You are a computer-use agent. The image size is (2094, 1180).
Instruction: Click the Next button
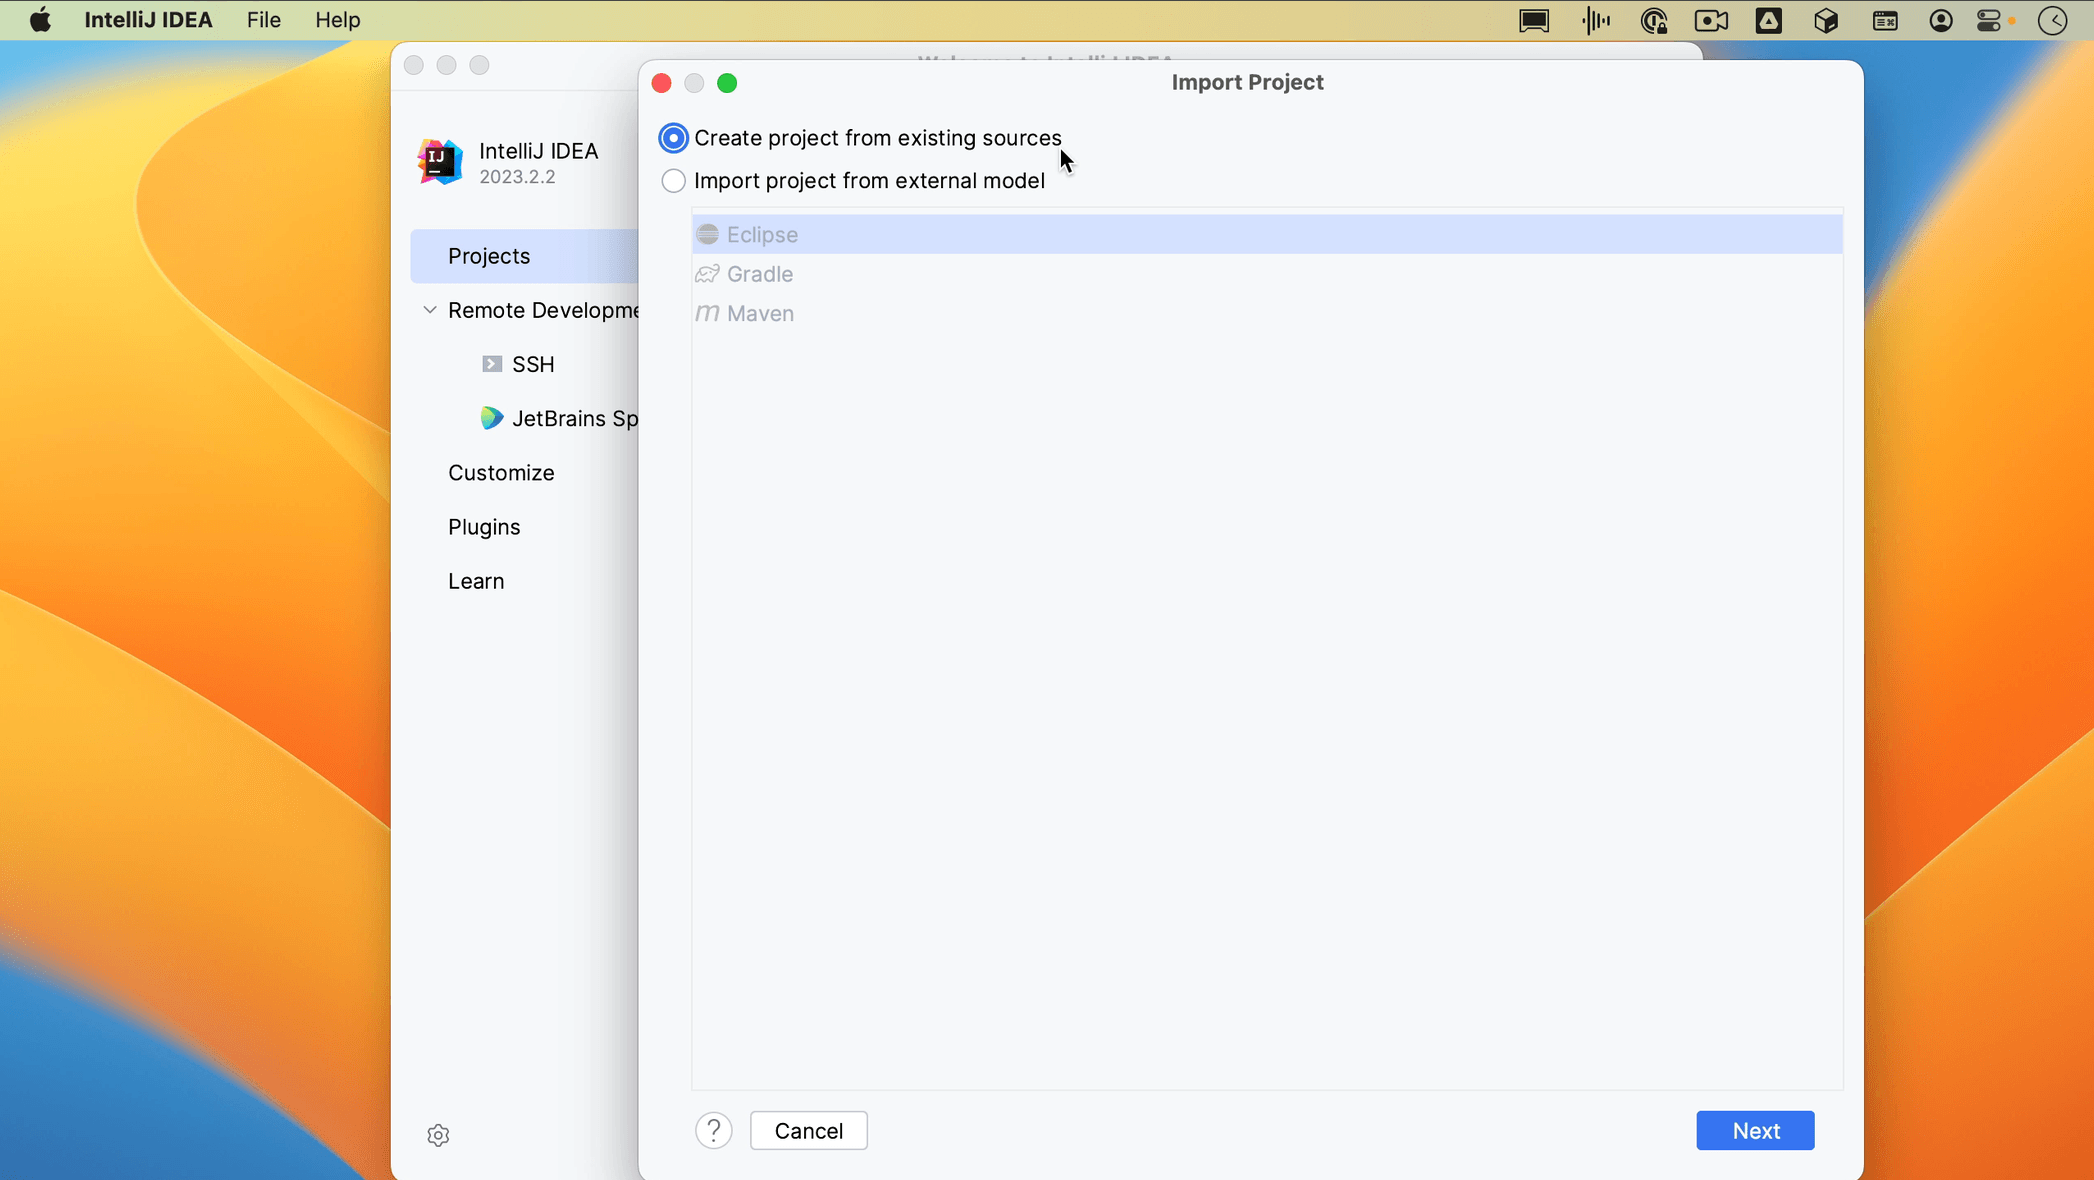1754,1130
